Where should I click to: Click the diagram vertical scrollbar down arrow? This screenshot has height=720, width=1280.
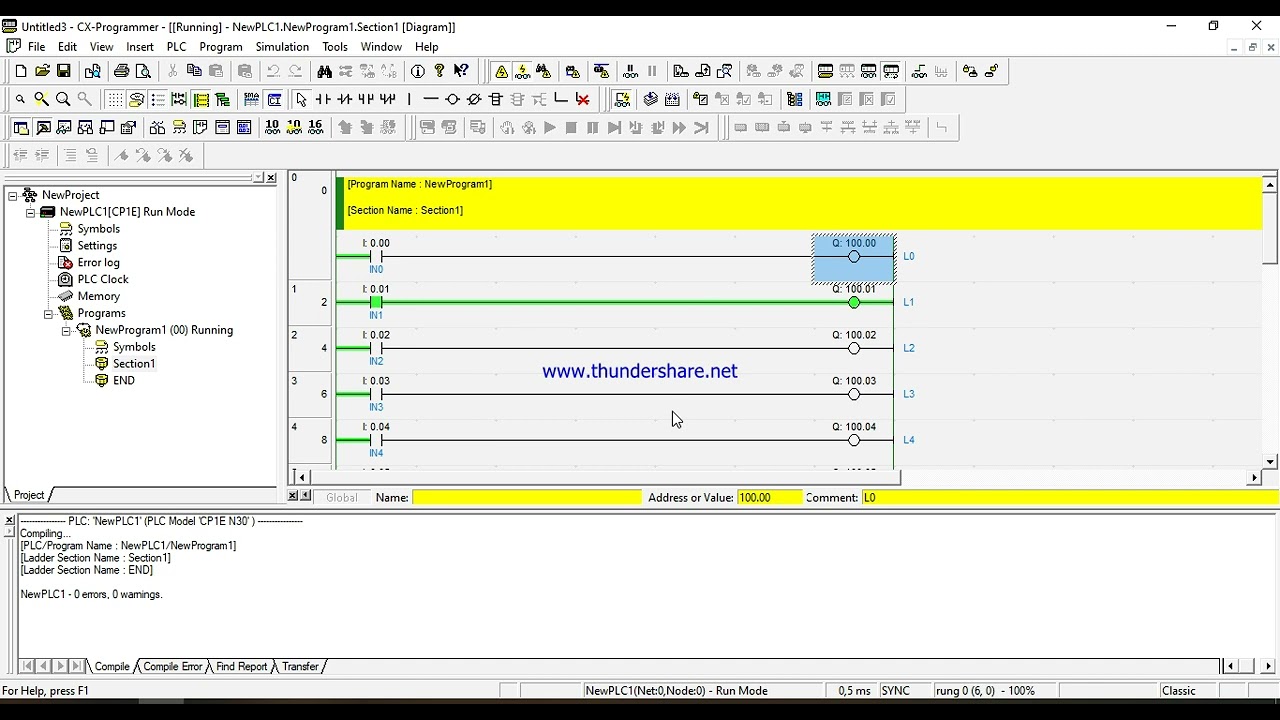(x=1270, y=462)
